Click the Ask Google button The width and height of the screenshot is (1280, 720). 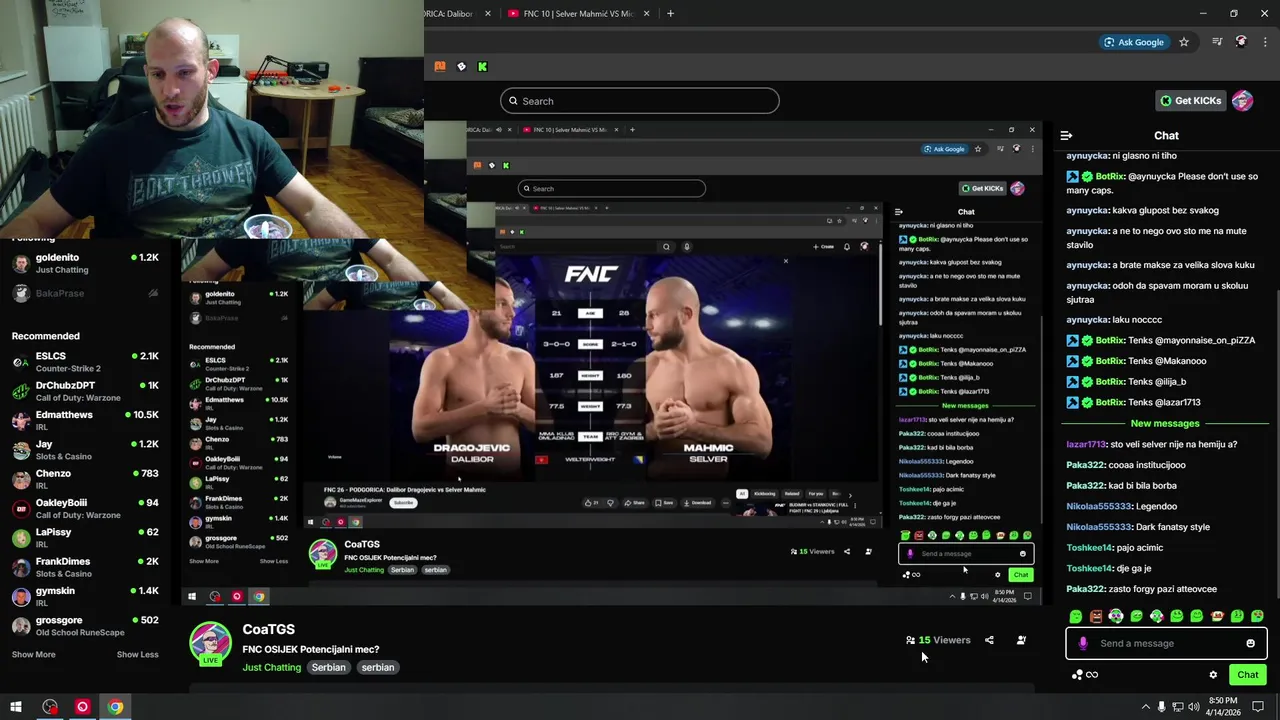coord(1133,42)
